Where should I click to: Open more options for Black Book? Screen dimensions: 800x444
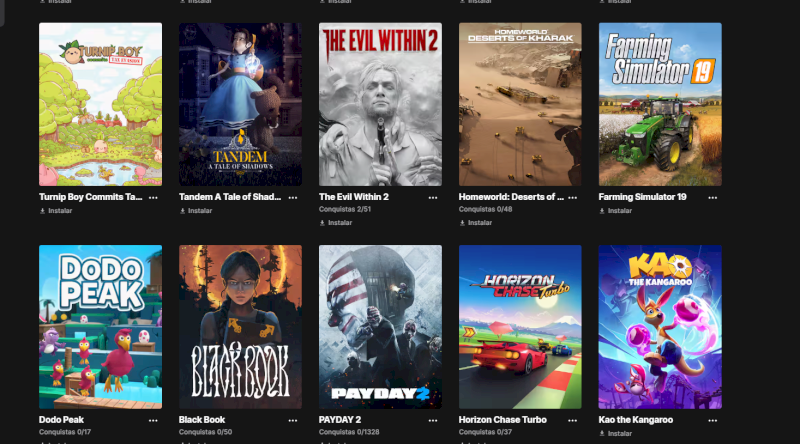tap(293, 421)
